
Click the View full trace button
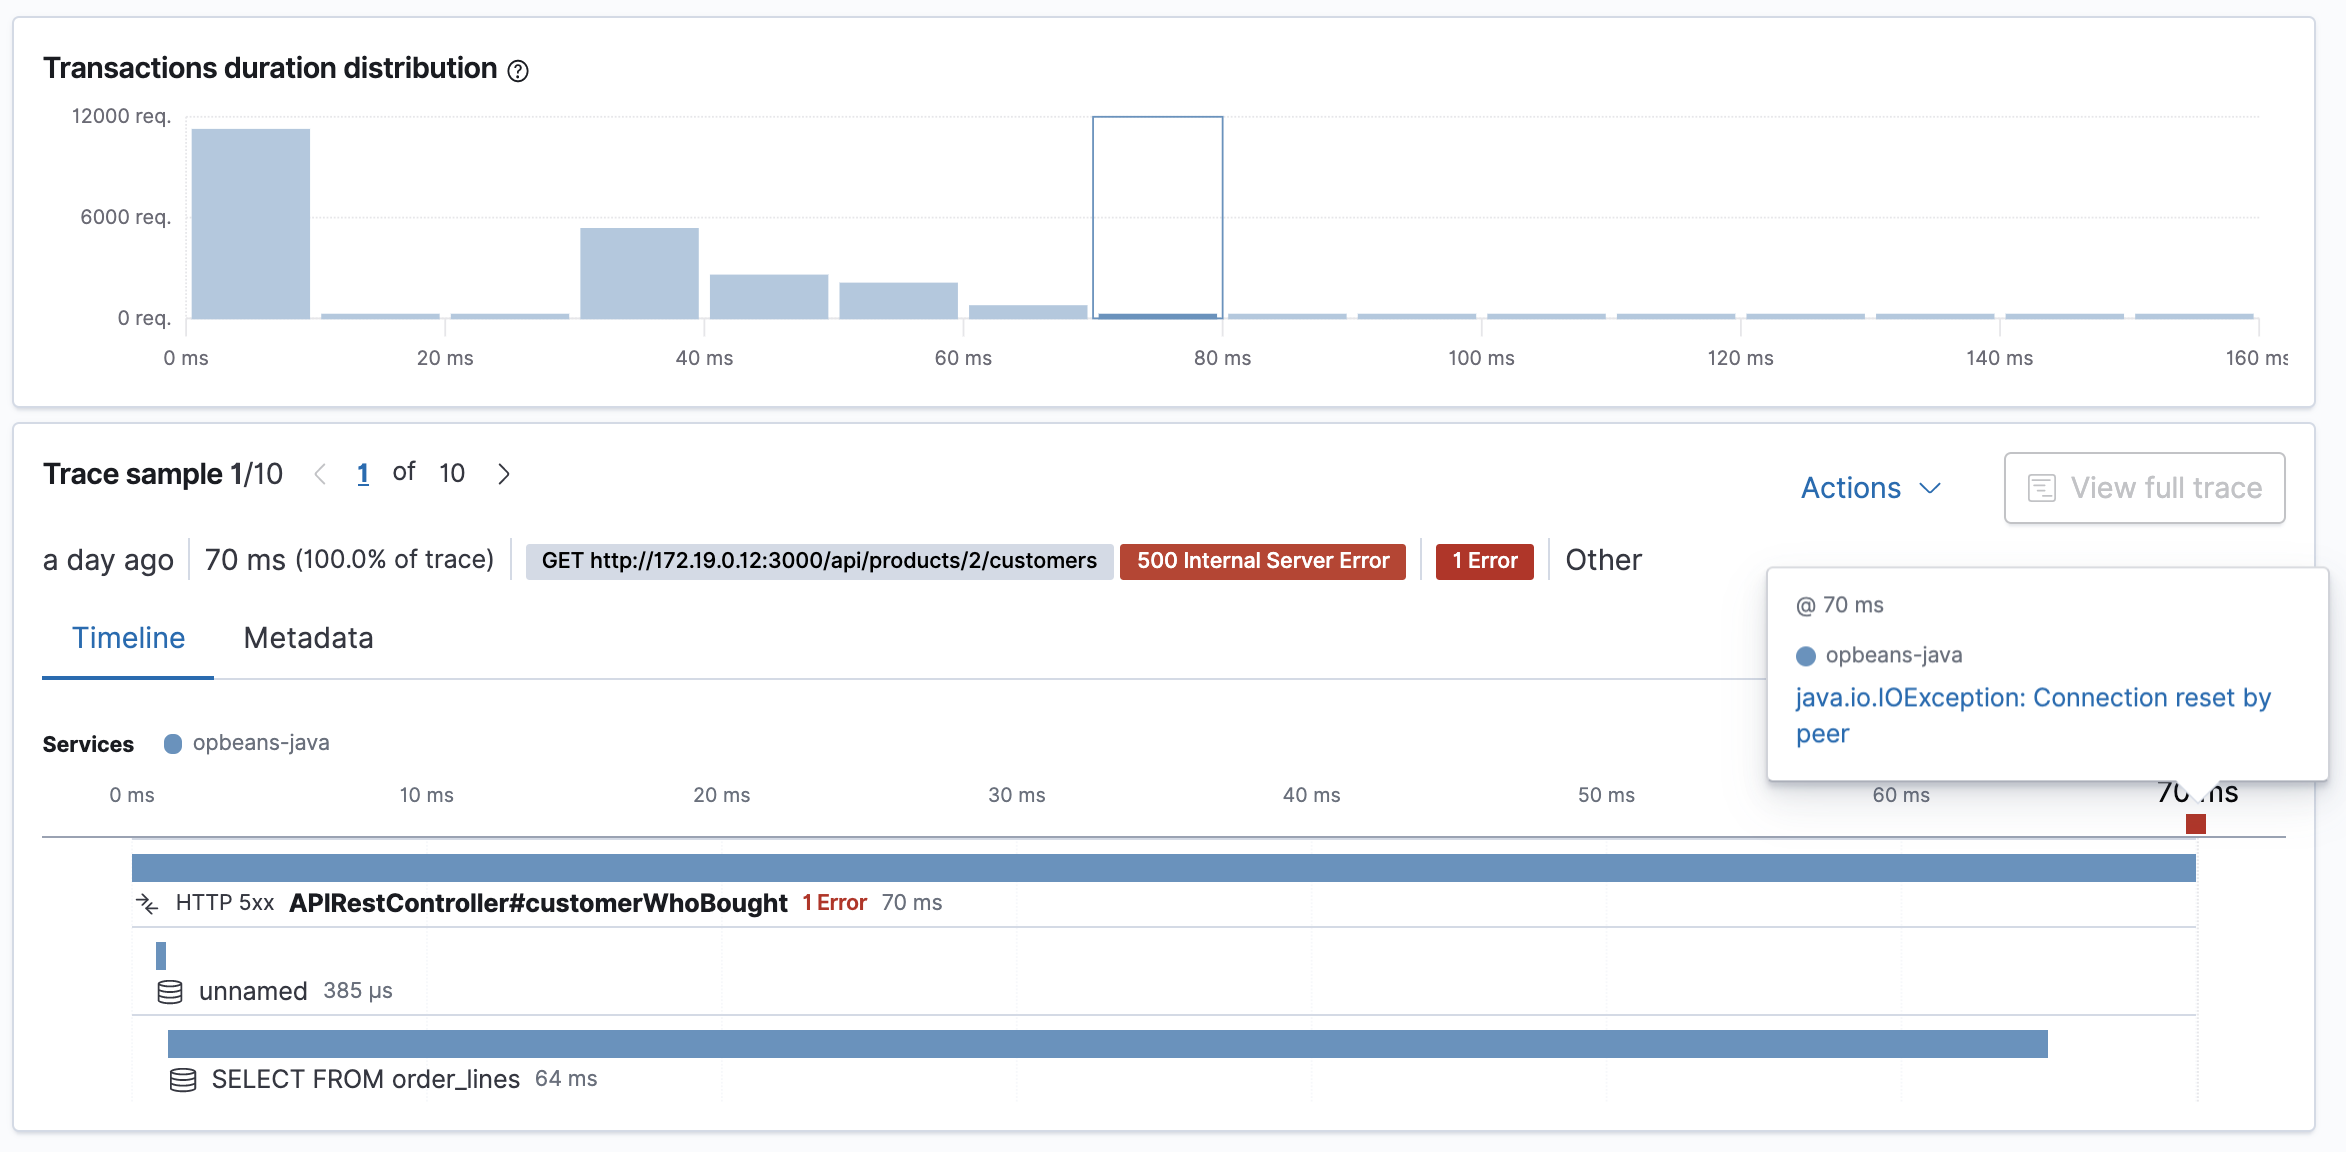[x=2144, y=487]
